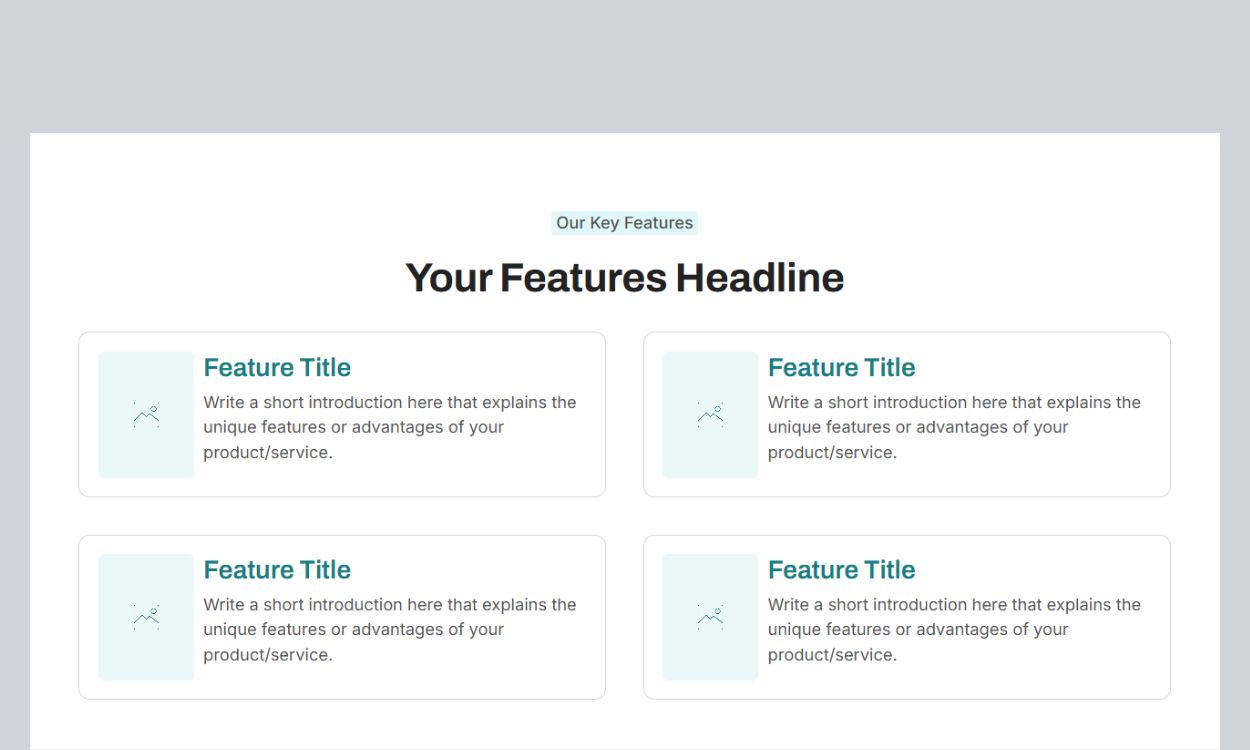Click the description paragraph in bottom-left card
The image size is (1250, 750).
[389, 629]
